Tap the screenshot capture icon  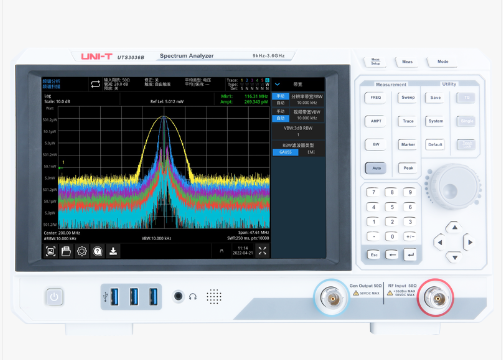51,251
